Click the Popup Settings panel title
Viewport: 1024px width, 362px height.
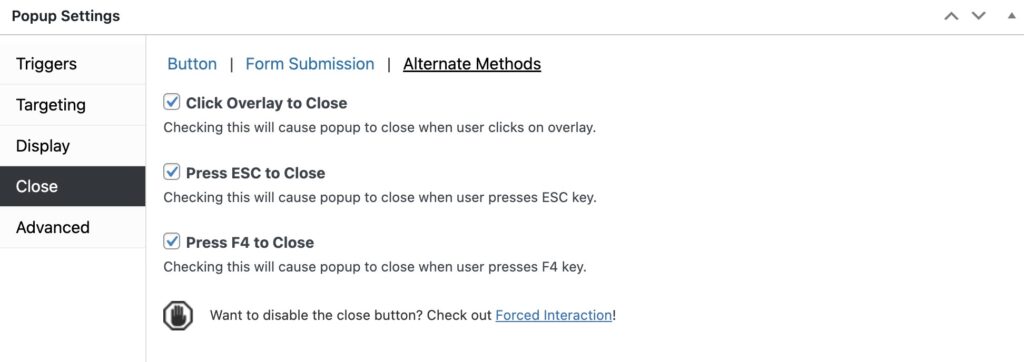[x=66, y=16]
